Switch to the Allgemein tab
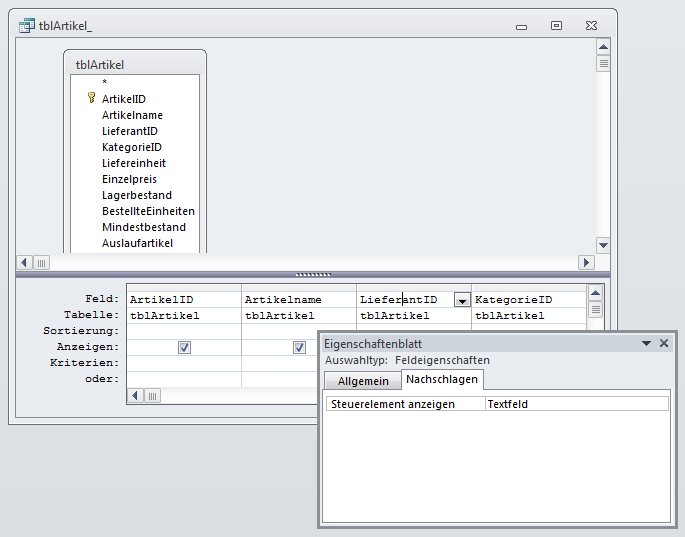 (363, 381)
